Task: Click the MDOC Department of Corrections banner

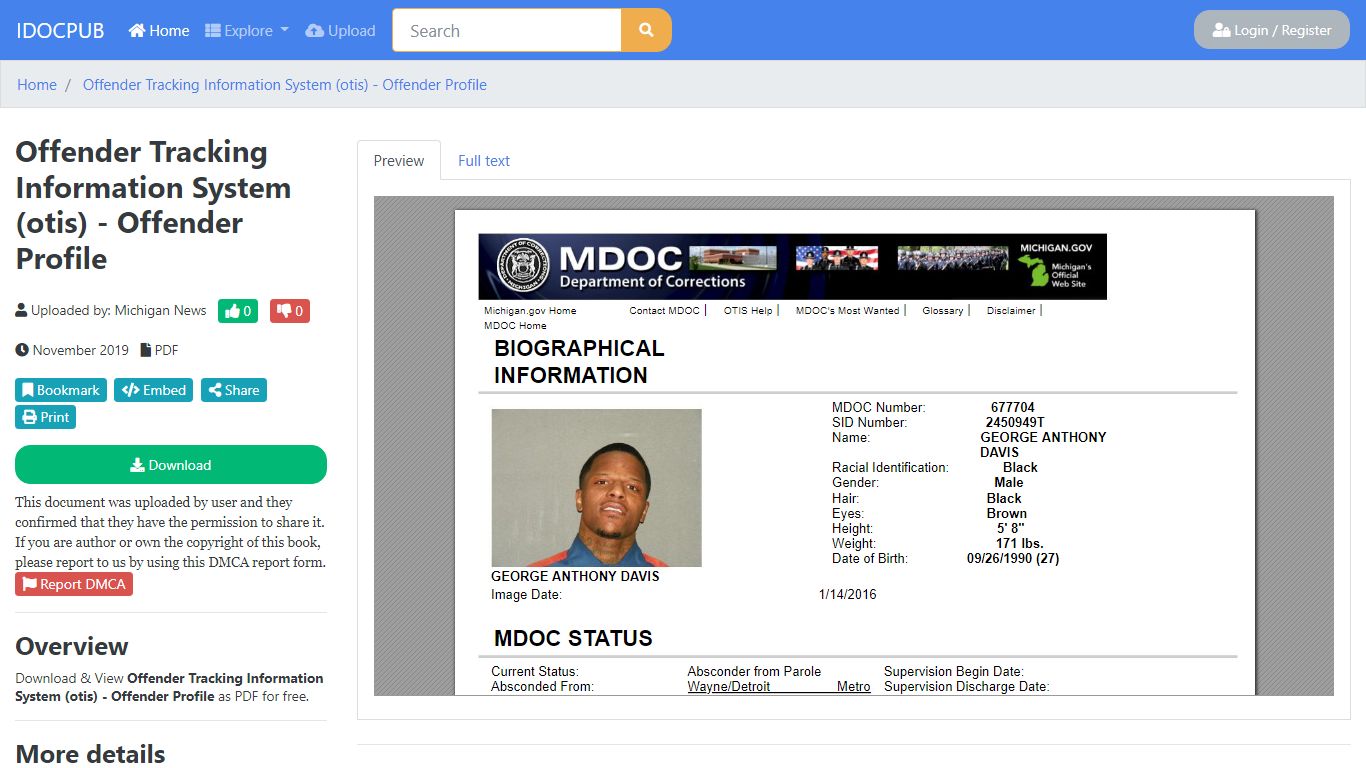Action: click(x=792, y=267)
